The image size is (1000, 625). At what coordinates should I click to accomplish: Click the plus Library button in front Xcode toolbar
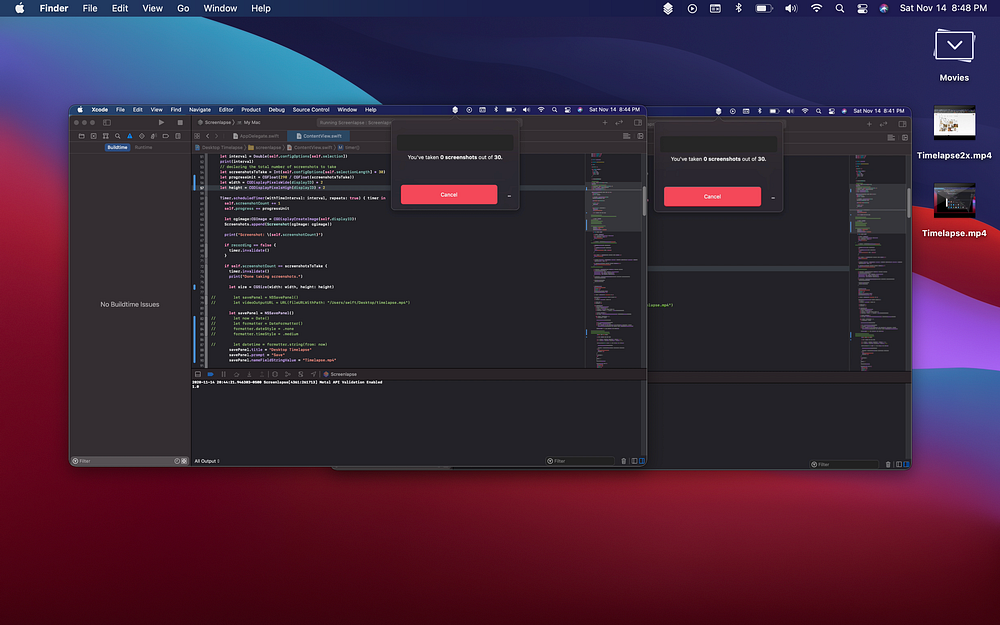(x=605, y=122)
